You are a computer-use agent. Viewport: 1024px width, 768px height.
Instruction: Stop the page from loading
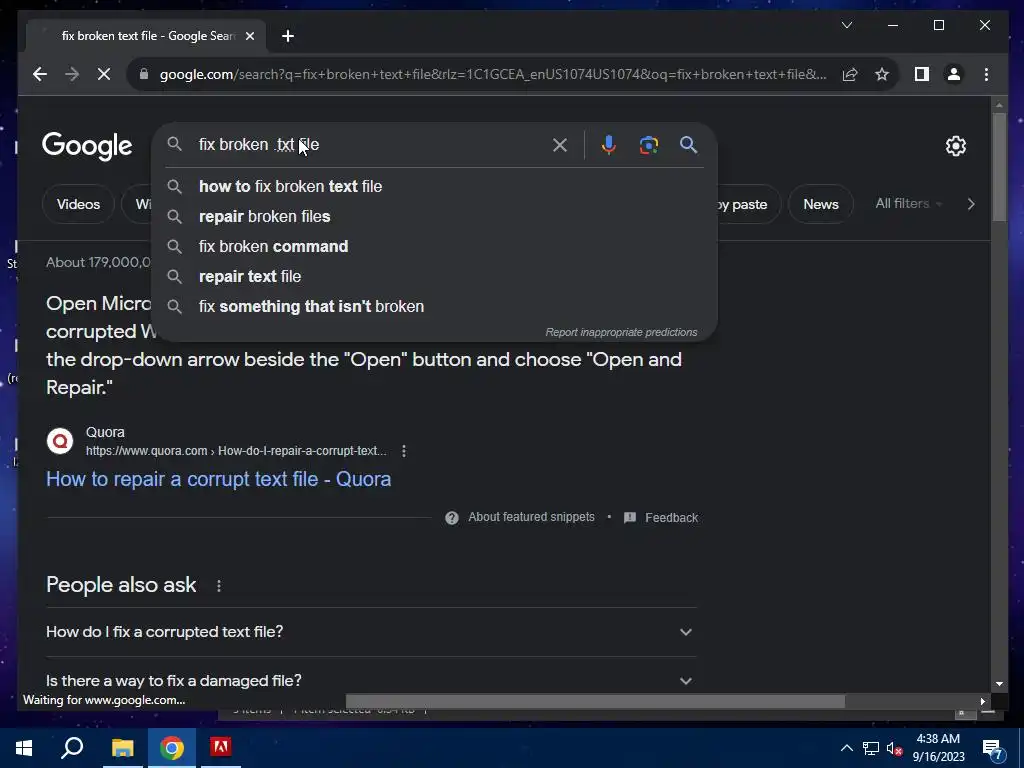click(104, 74)
